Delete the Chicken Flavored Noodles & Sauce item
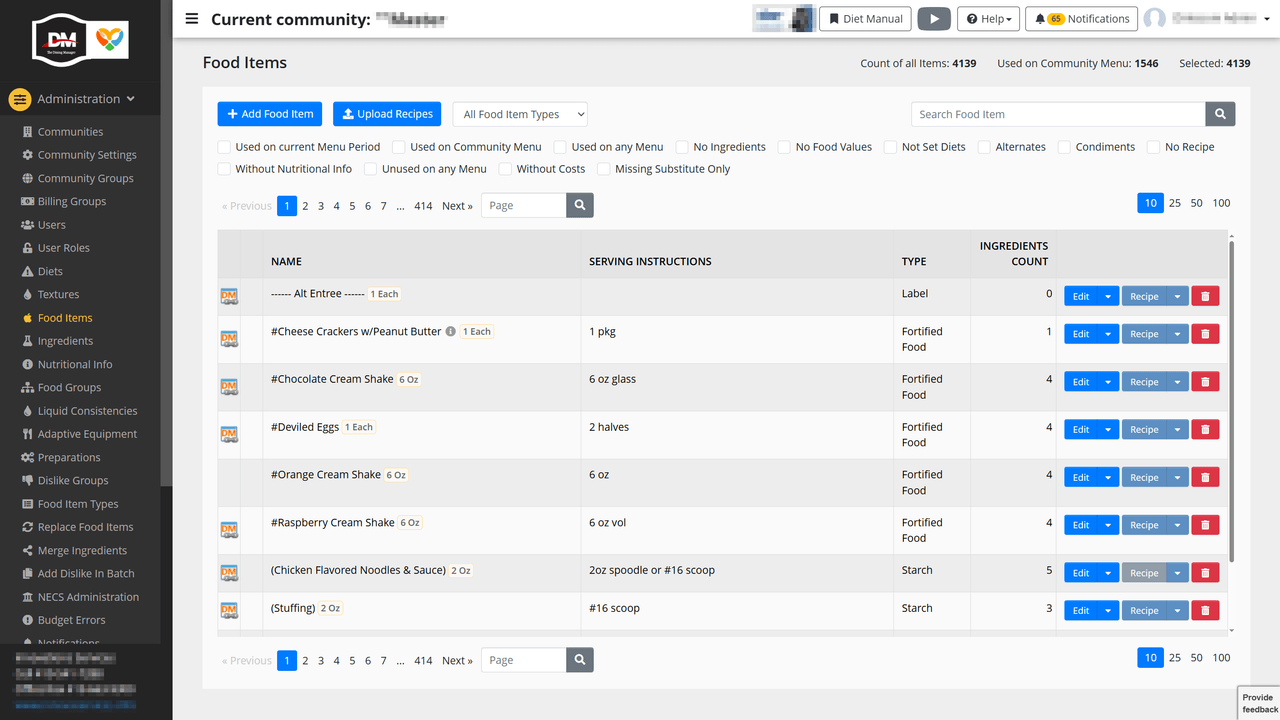Image resolution: width=1280 pixels, height=720 pixels. coord(1205,573)
